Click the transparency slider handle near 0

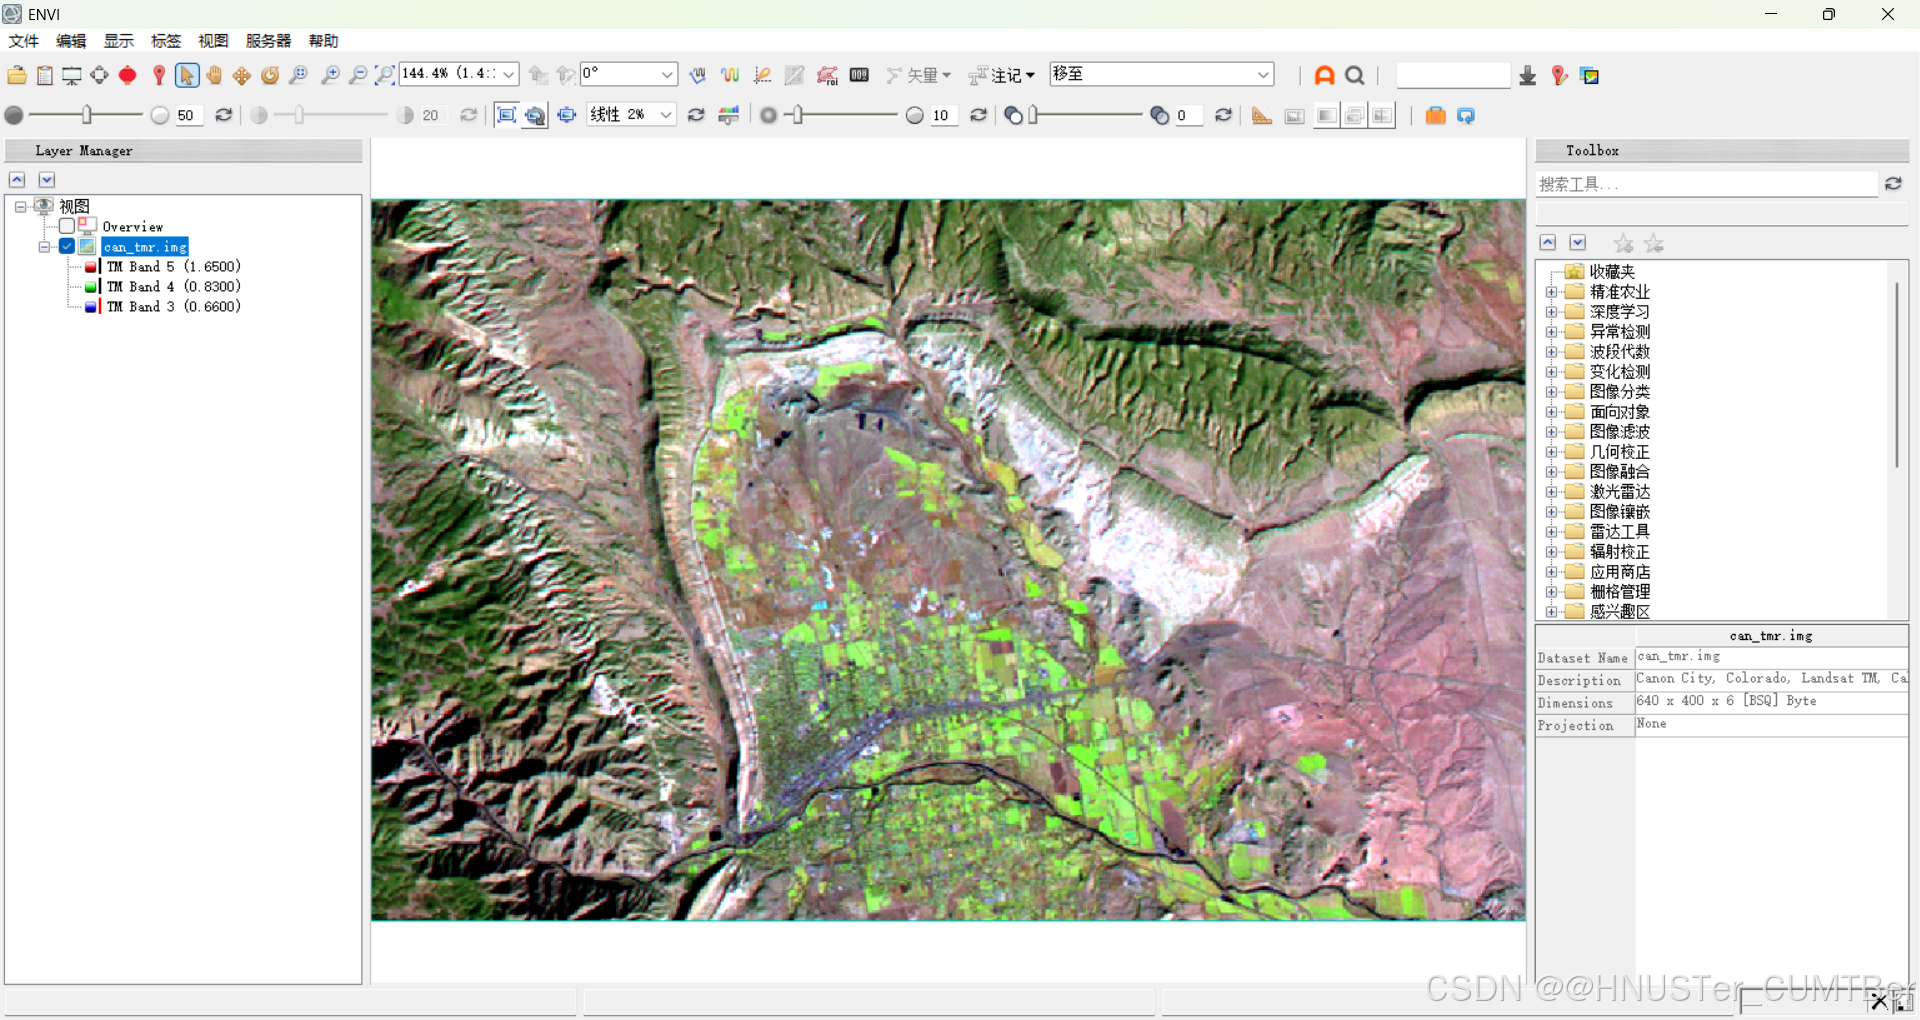1034,115
